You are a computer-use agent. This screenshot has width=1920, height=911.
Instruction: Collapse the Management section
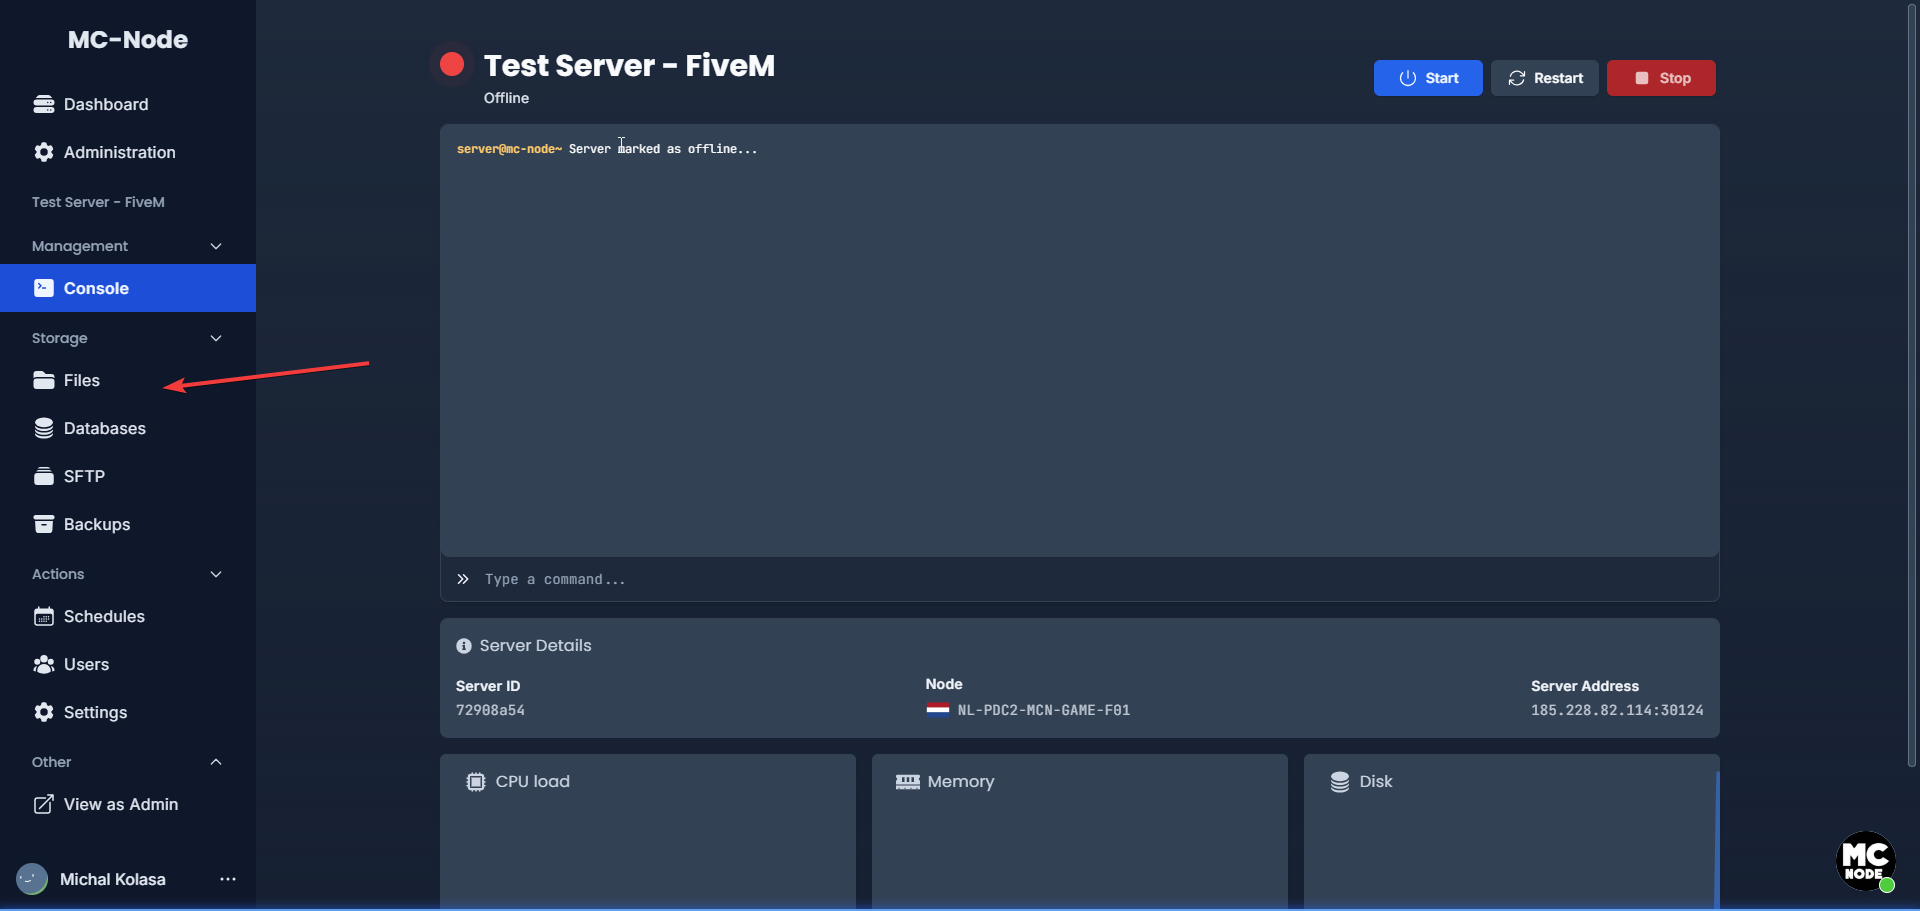click(216, 246)
